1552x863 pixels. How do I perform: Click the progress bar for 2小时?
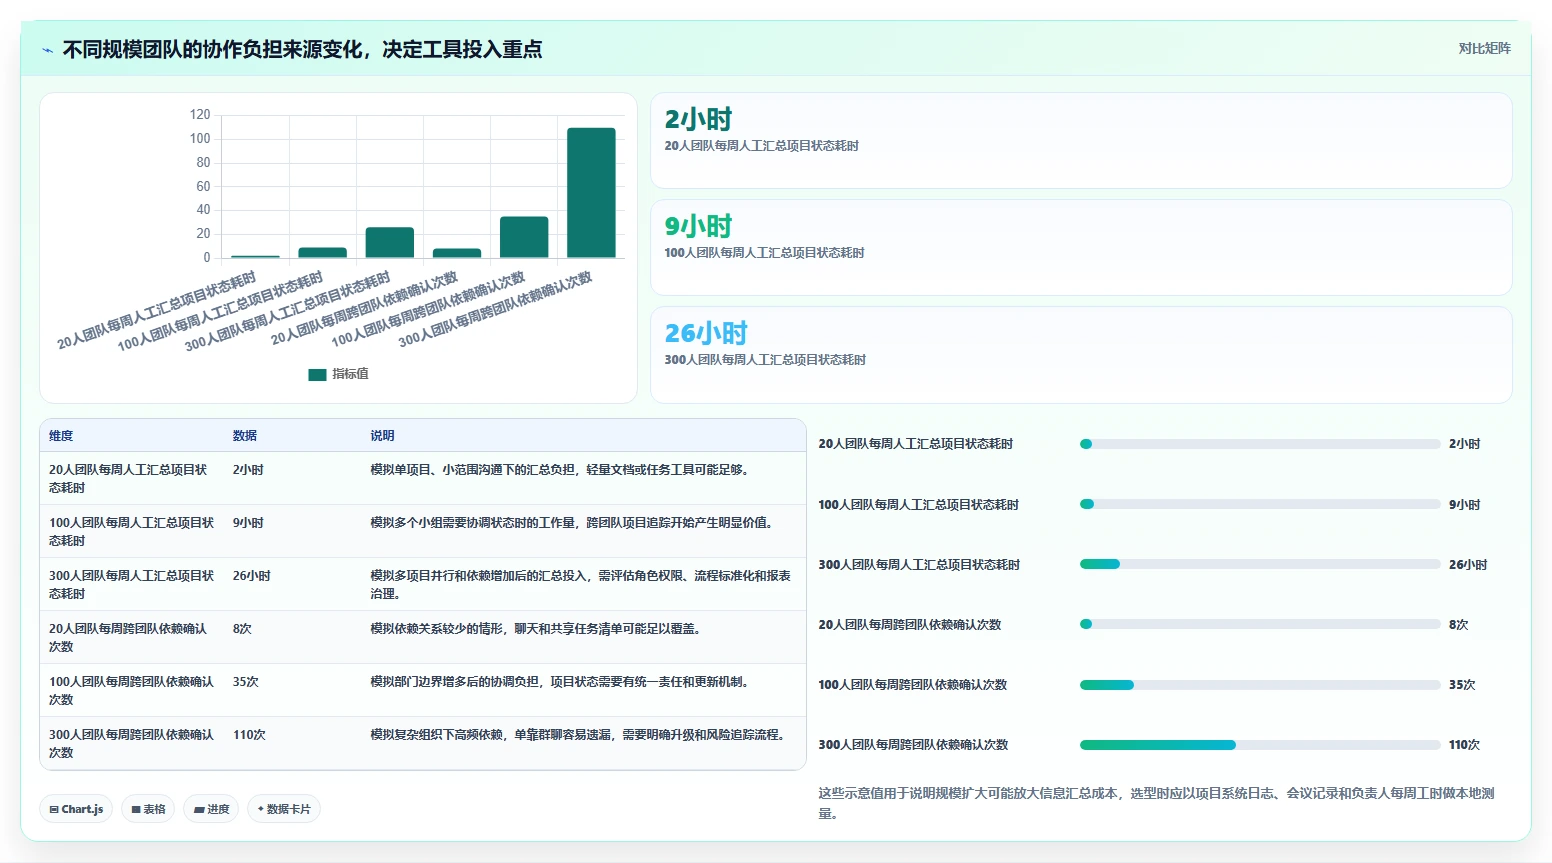(1260, 444)
